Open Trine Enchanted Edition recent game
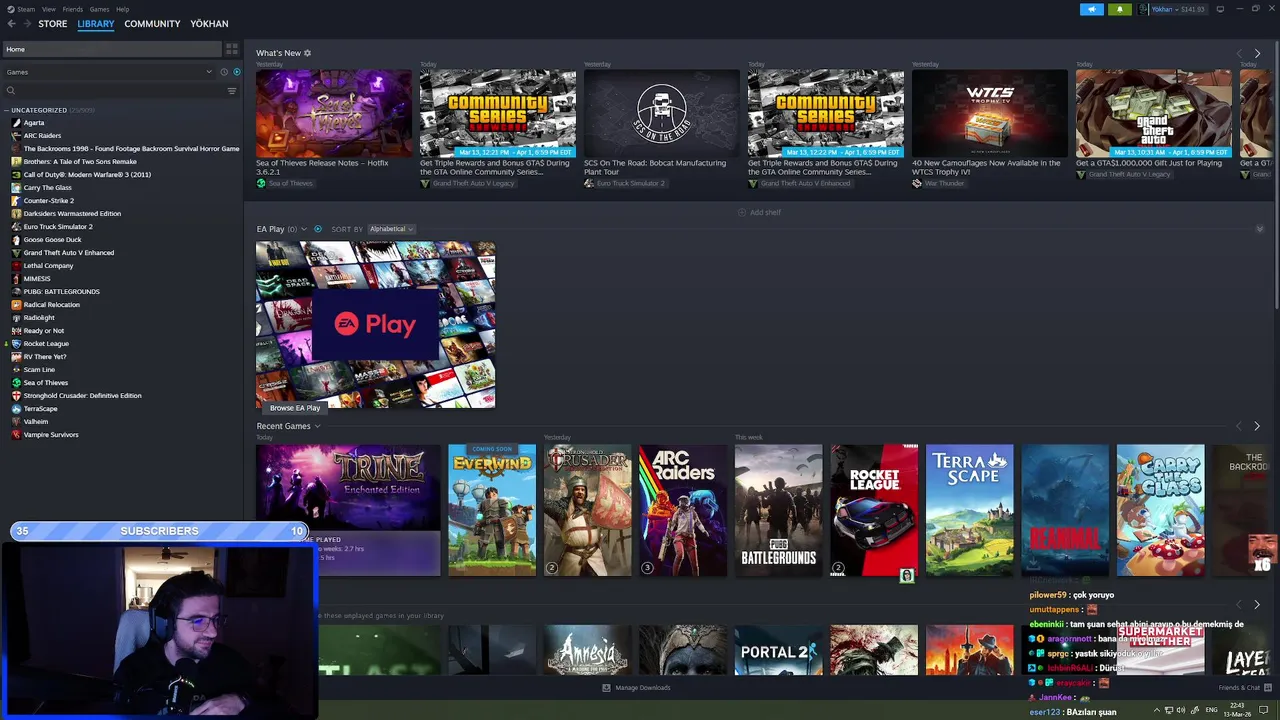1280x720 pixels. pyautogui.click(x=348, y=488)
